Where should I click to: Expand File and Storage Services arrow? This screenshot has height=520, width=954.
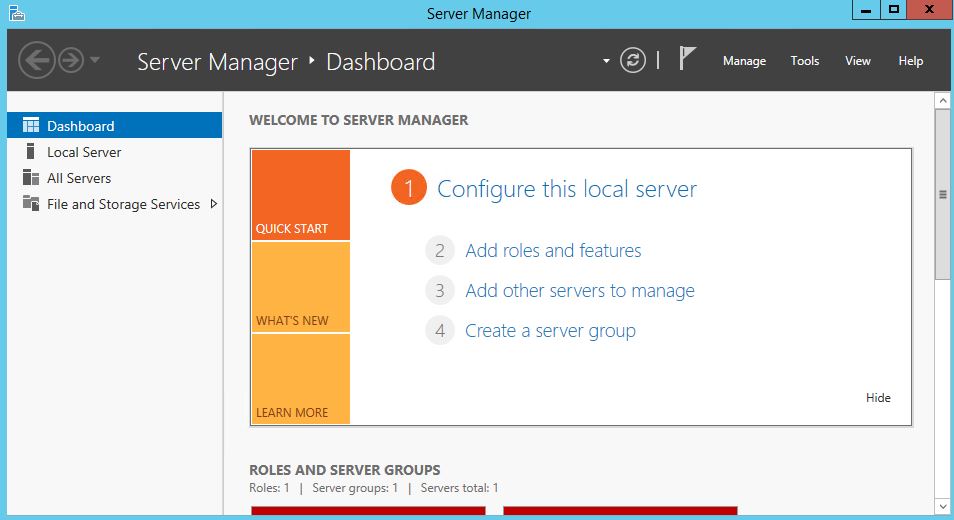pos(214,204)
